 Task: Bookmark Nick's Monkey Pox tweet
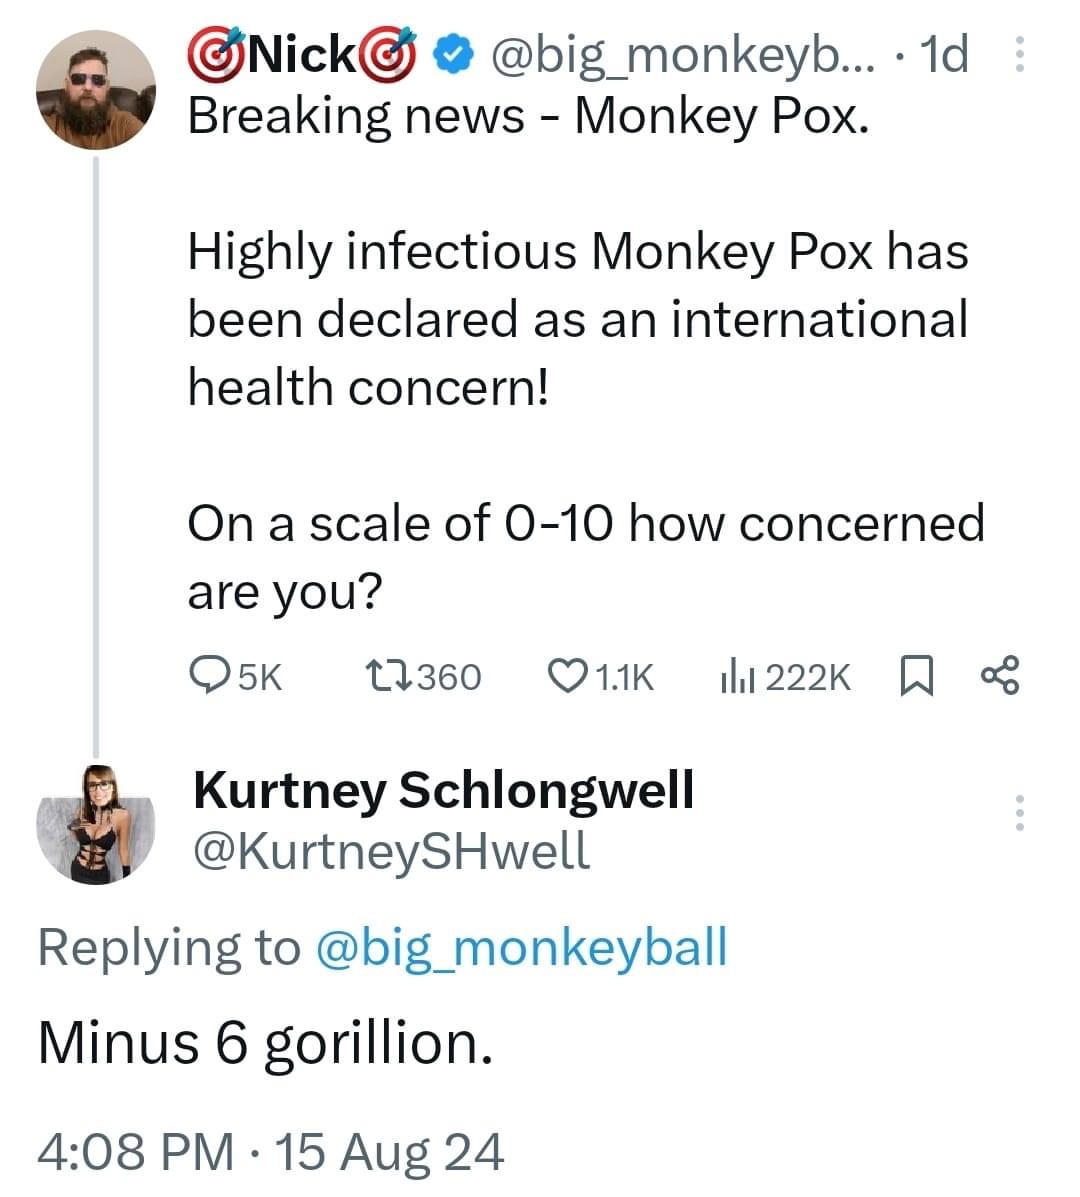point(916,676)
